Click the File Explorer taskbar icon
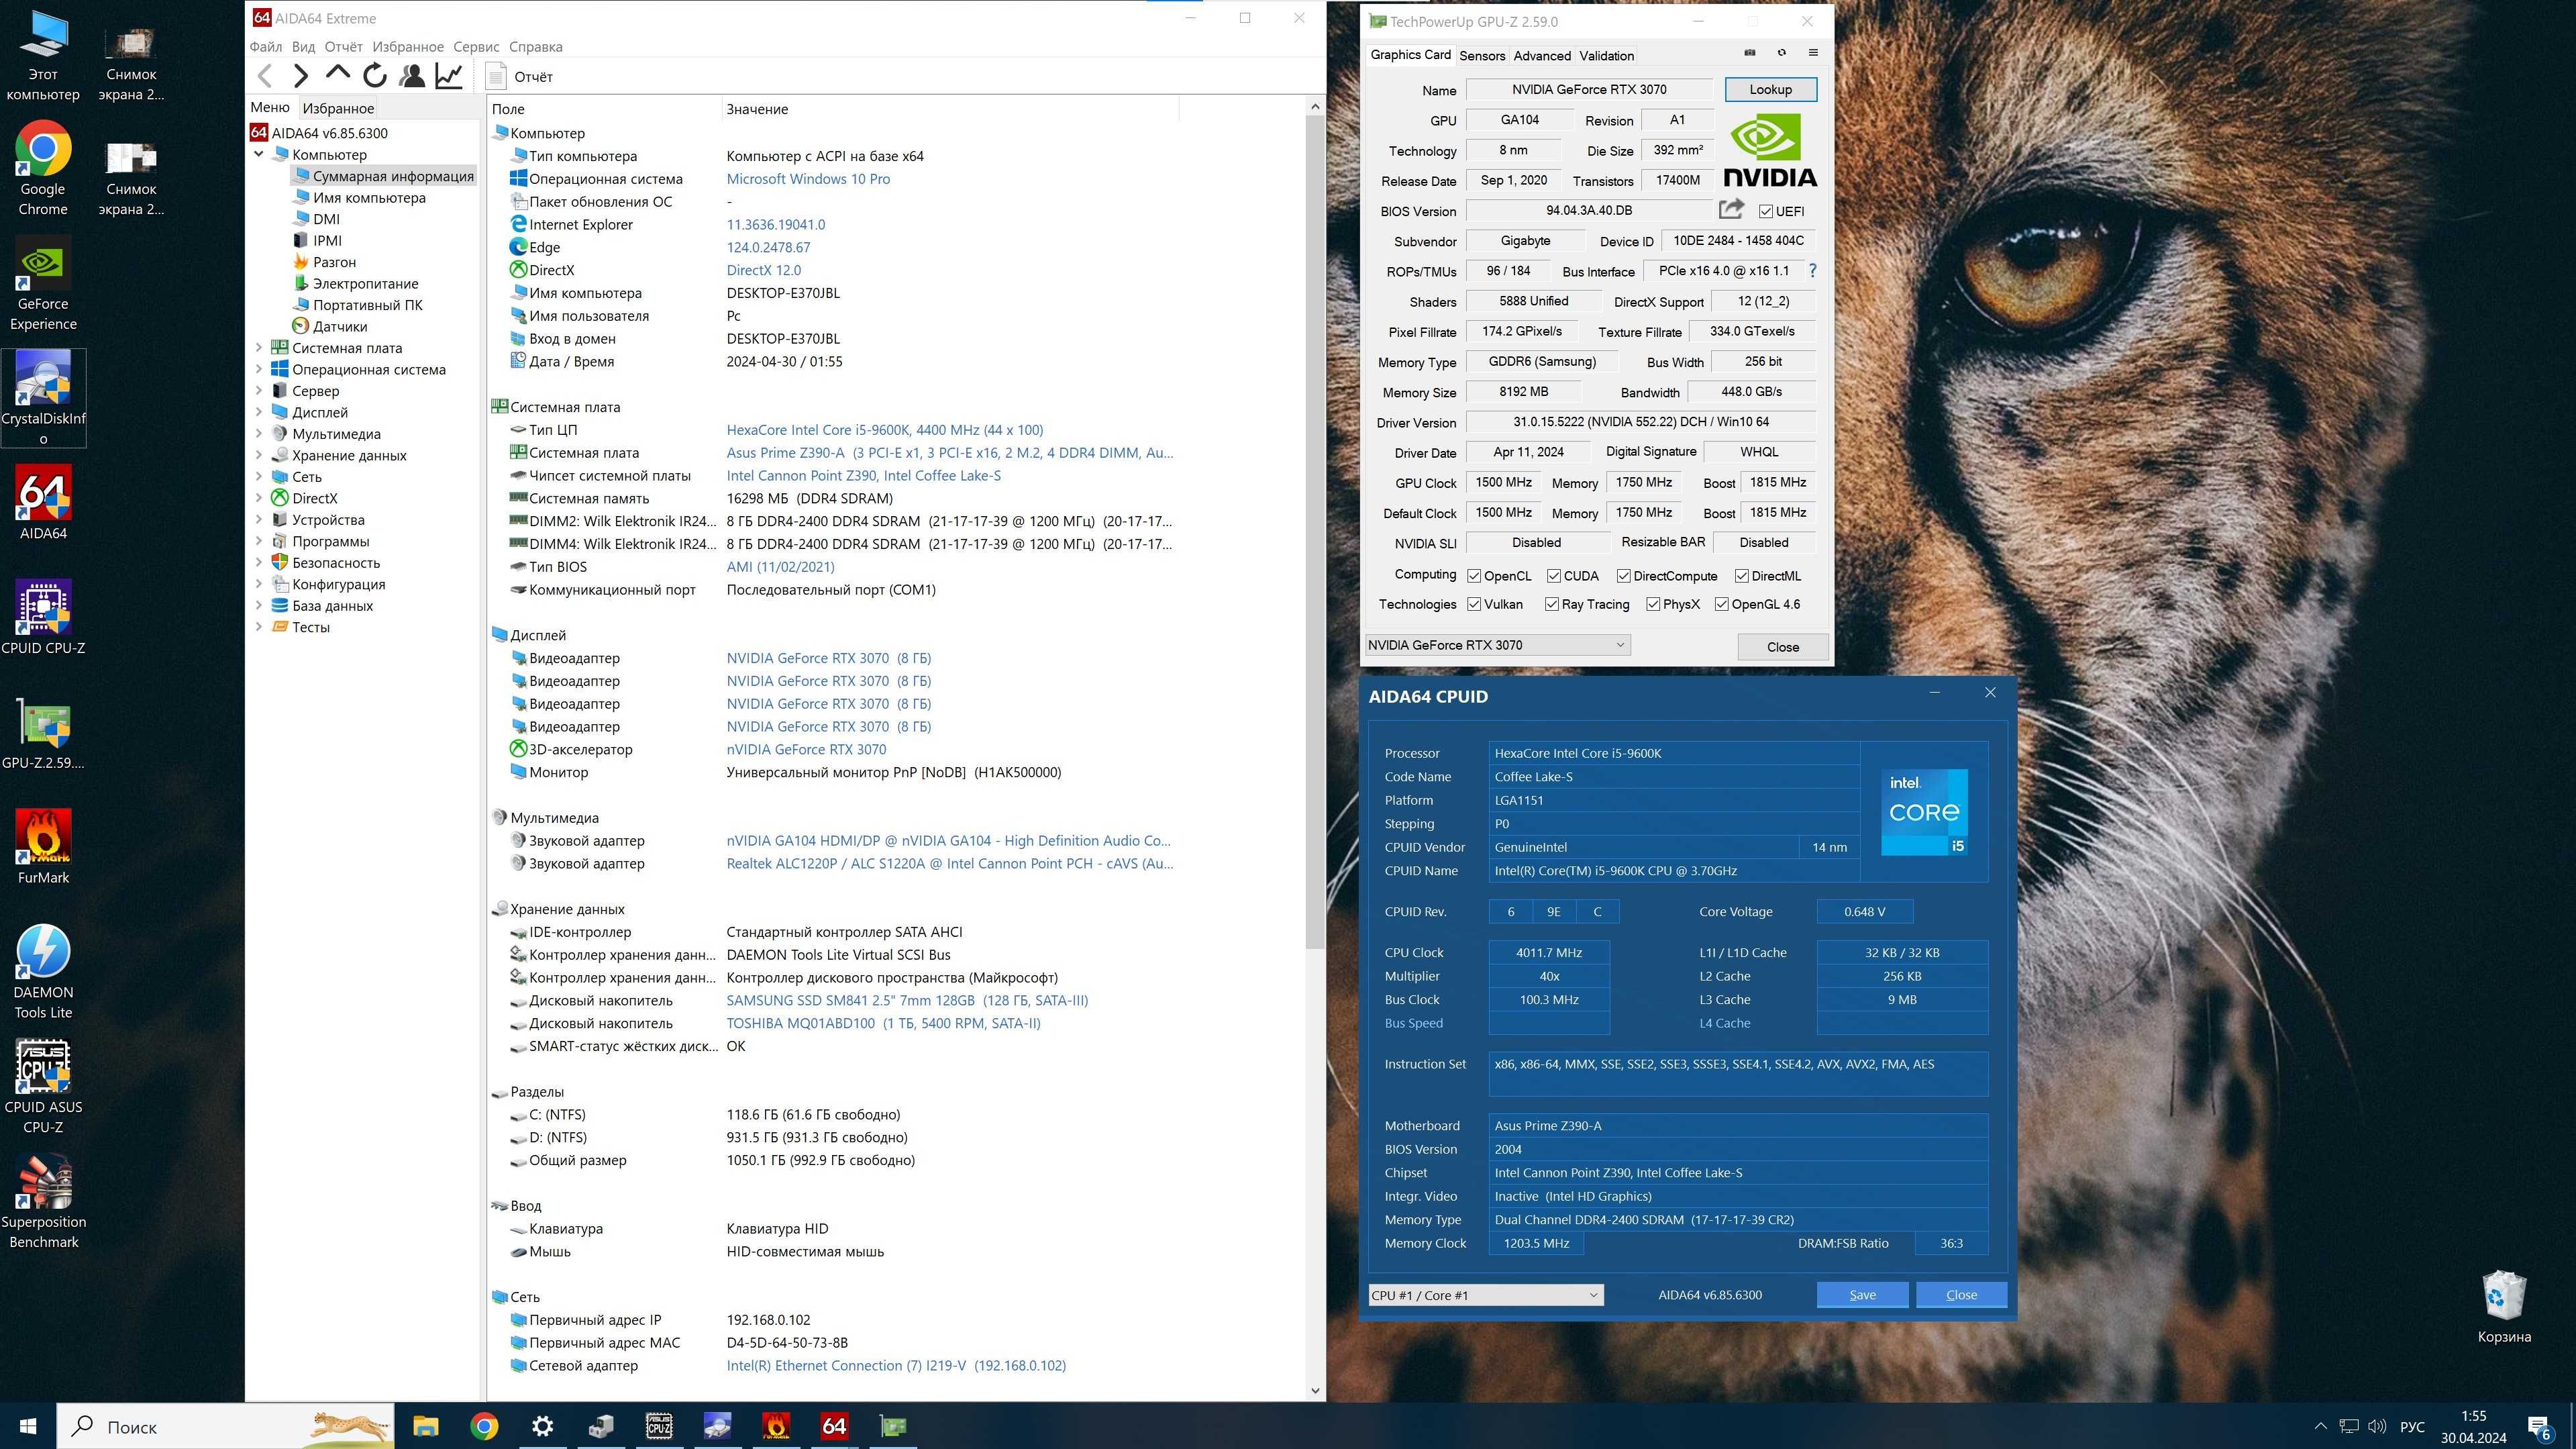Screen dimensions: 2576x1449 (x=426, y=1426)
